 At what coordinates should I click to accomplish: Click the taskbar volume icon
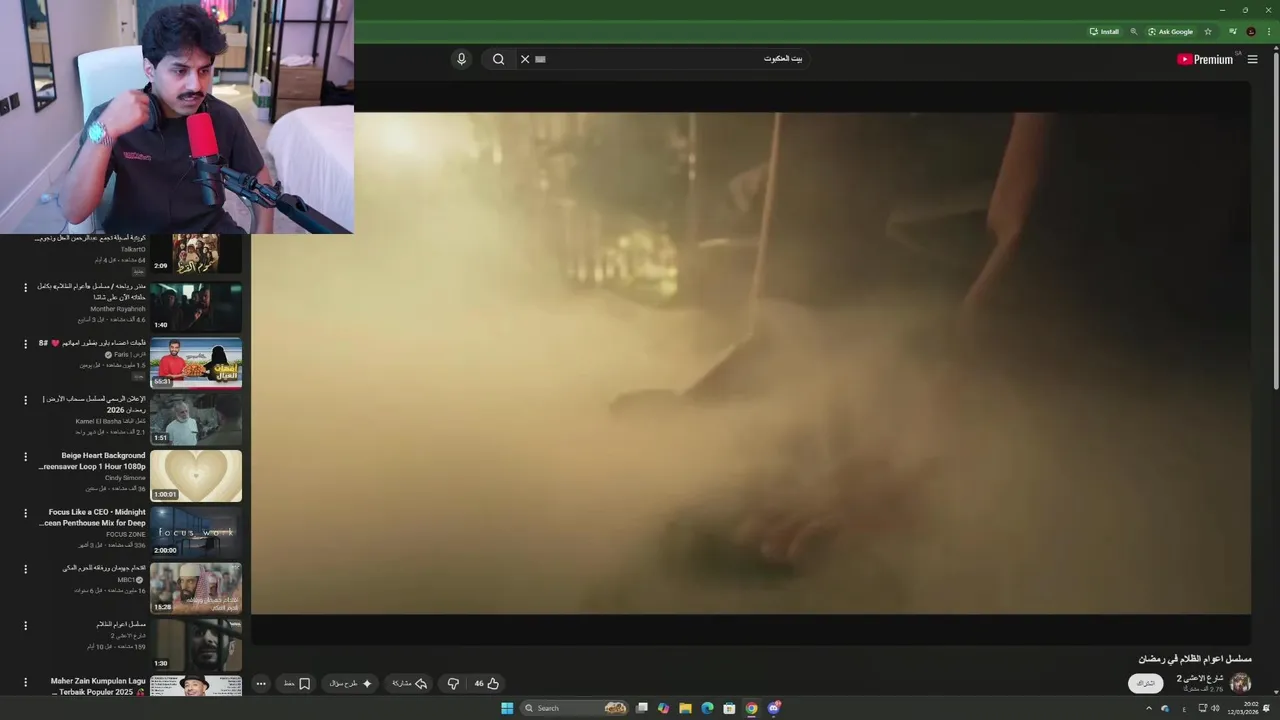[1215, 708]
